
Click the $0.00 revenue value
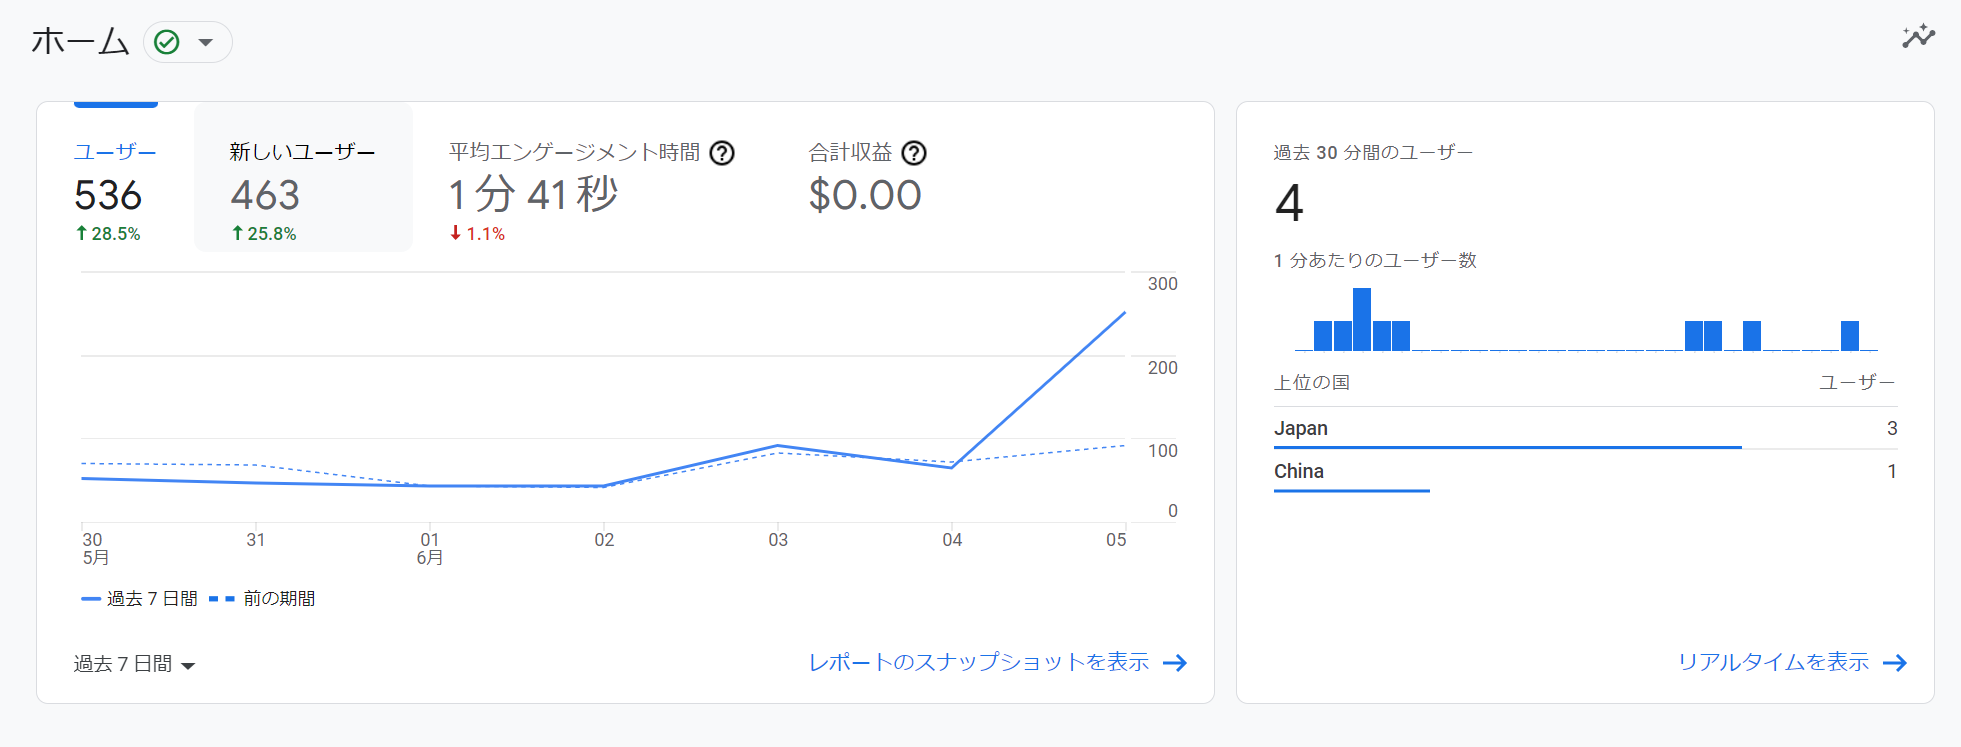tap(865, 195)
